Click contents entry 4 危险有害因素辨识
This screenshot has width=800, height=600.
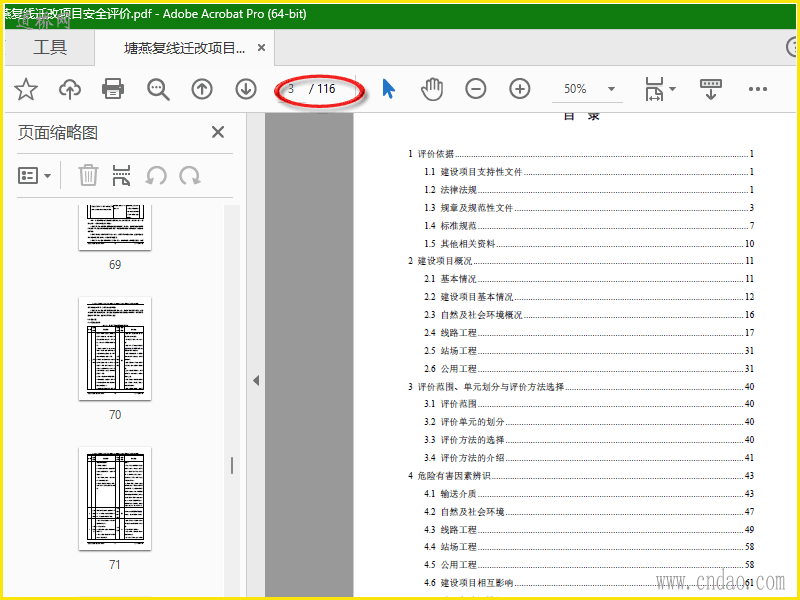point(581,476)
